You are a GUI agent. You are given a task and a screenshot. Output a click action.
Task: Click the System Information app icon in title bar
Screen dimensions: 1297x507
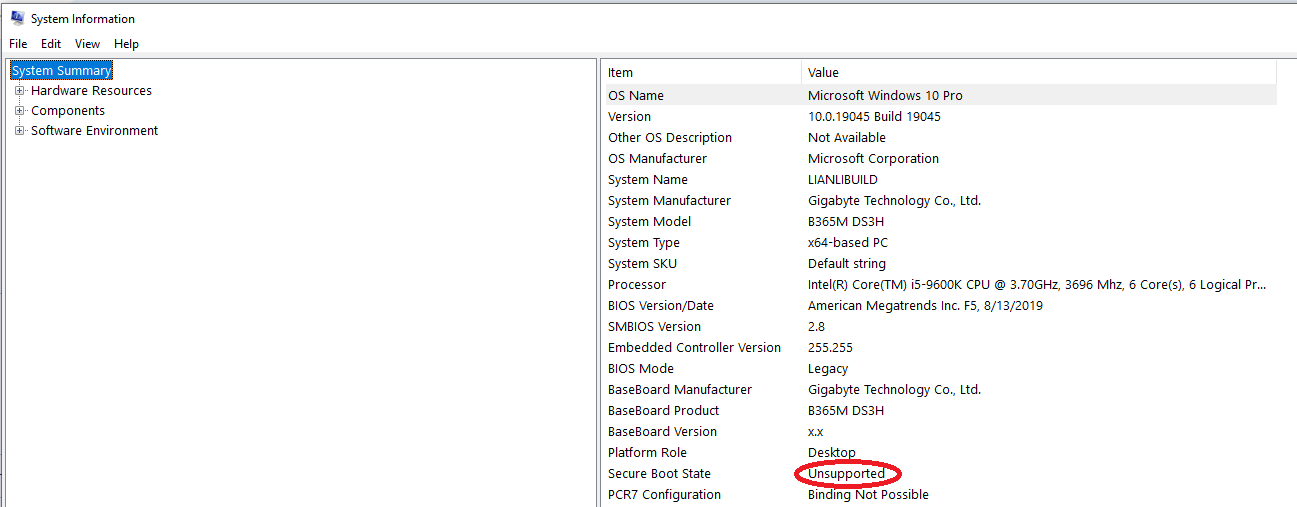(x=17, y=18)
